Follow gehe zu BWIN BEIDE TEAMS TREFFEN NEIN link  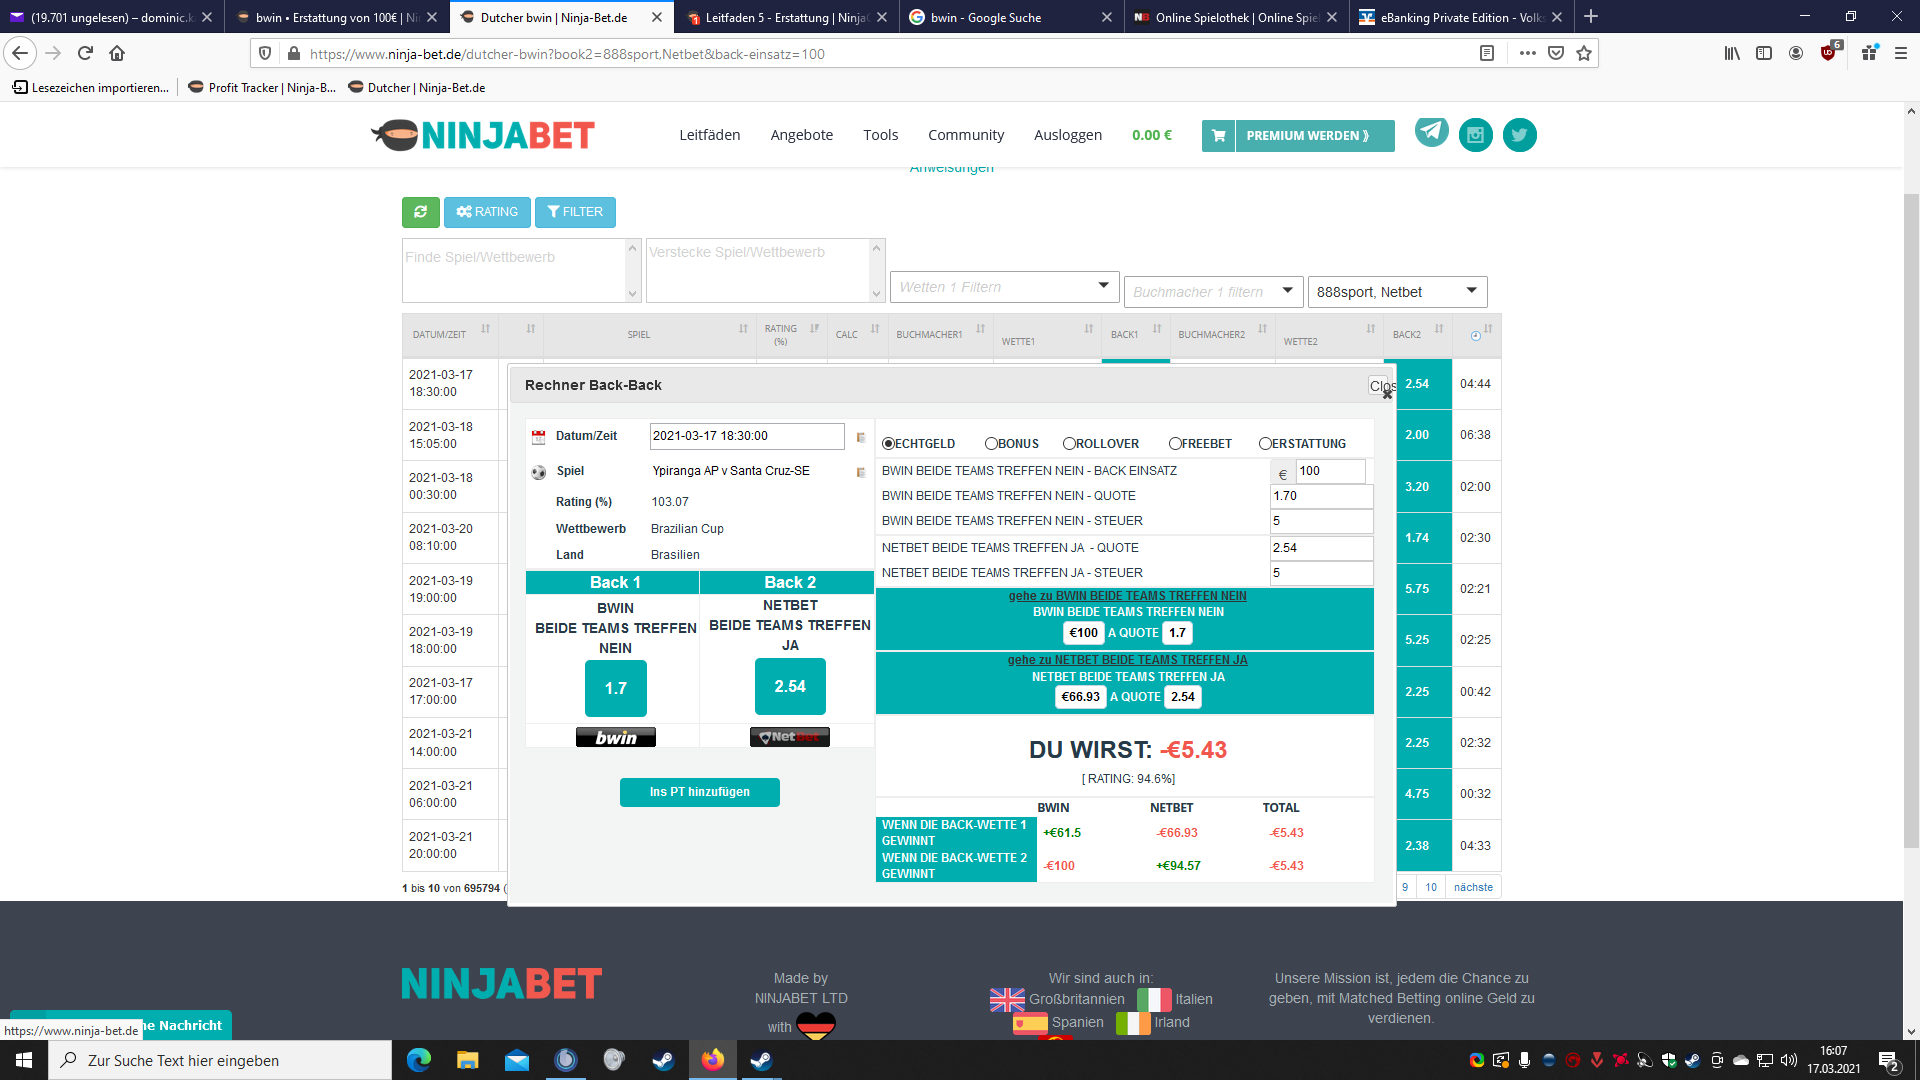coord(1127,596)
